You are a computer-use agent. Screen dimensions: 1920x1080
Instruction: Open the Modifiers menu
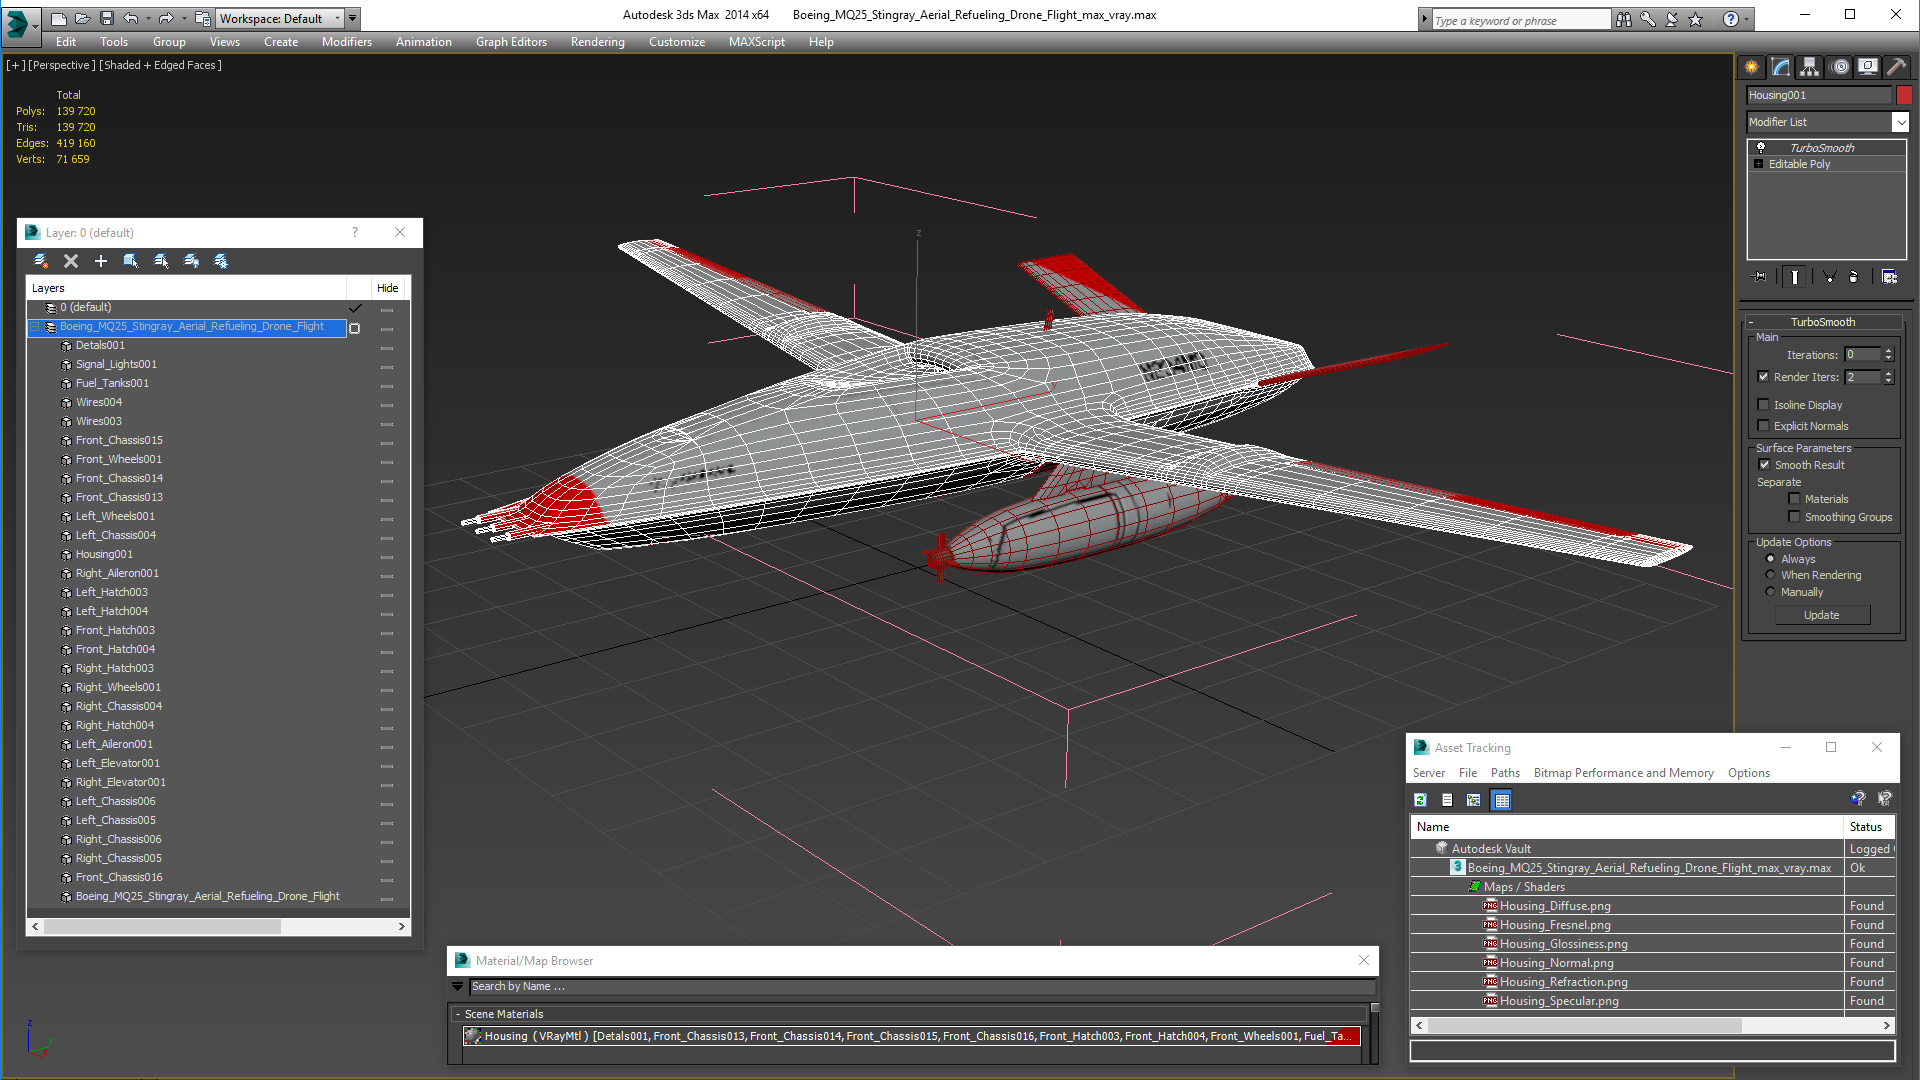[x=347, y=42]
